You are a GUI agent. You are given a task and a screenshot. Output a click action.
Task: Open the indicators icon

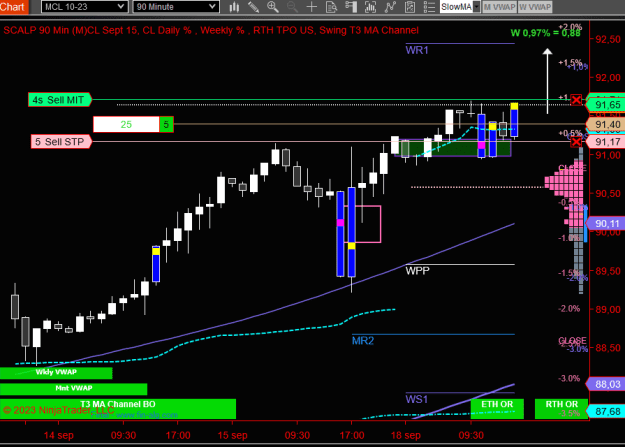point(390,7)
